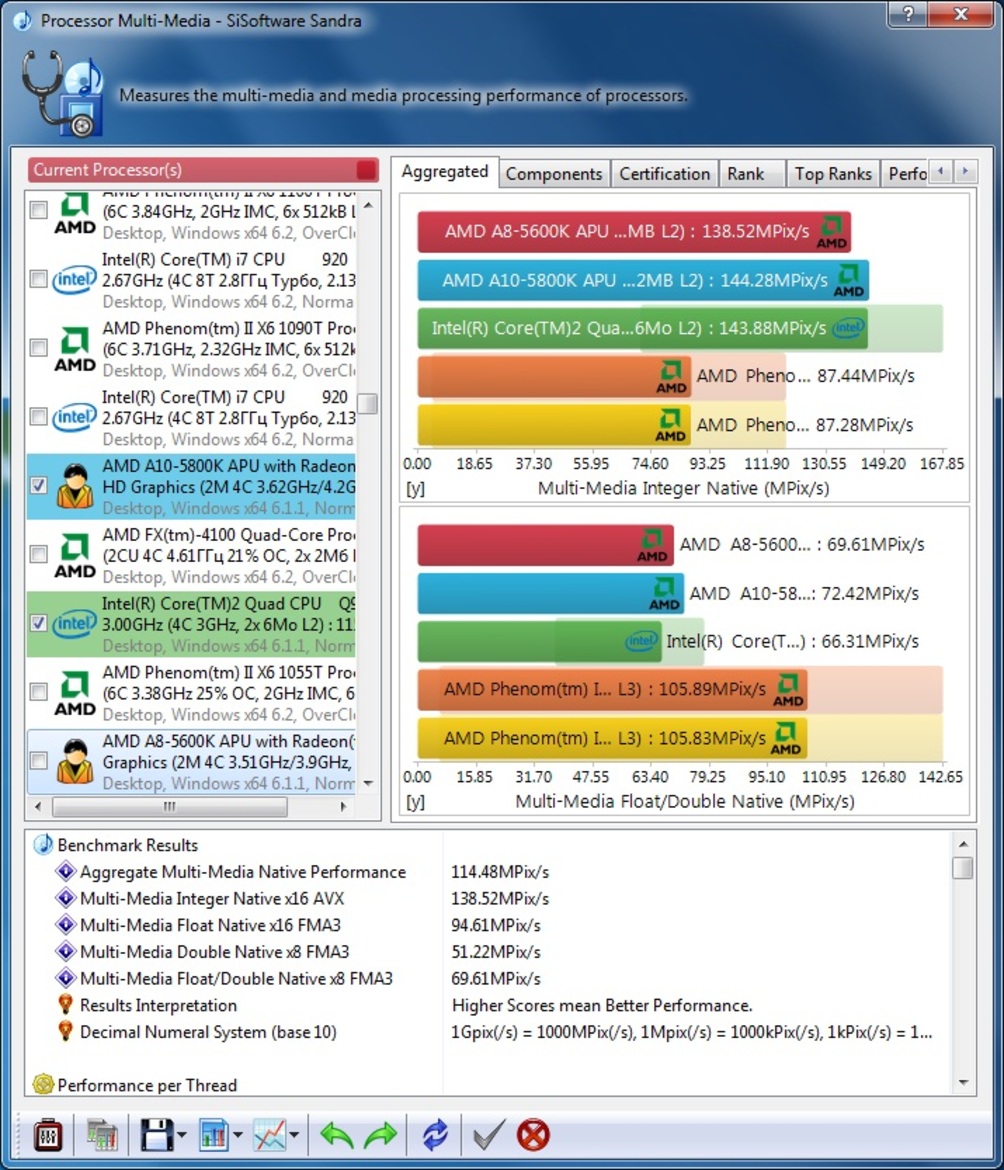Check the AMD Phenom II X6 1090T checkbox

[x=39, y=348]
